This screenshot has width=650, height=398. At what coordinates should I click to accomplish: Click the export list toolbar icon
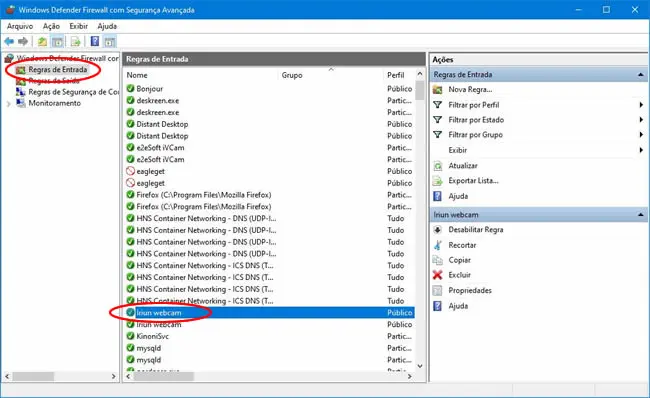(x=75, y=41)
